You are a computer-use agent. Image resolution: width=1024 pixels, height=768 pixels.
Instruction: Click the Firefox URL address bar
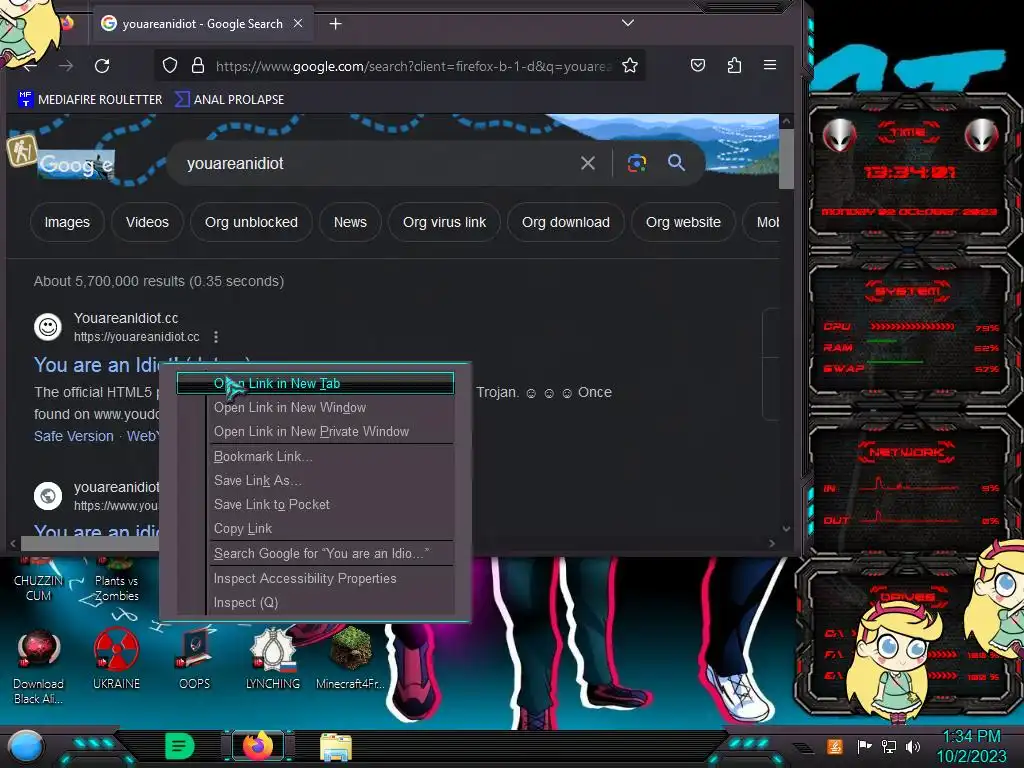(413, 66)
